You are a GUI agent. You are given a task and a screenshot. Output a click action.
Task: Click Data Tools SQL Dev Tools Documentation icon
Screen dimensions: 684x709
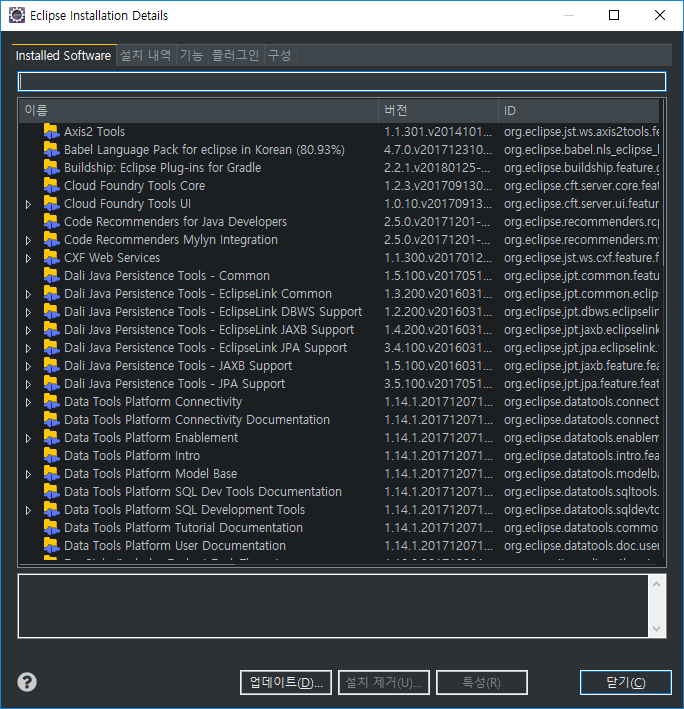(52, 492)
